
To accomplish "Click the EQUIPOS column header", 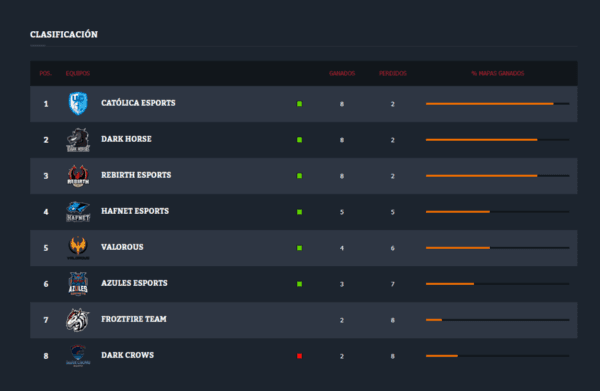I will click(78, 73).
